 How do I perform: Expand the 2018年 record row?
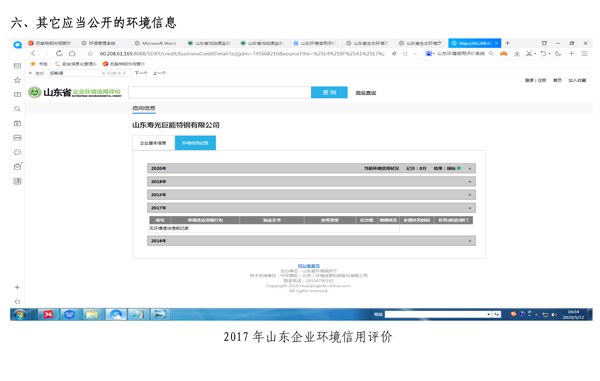click(x=311, y=195)
